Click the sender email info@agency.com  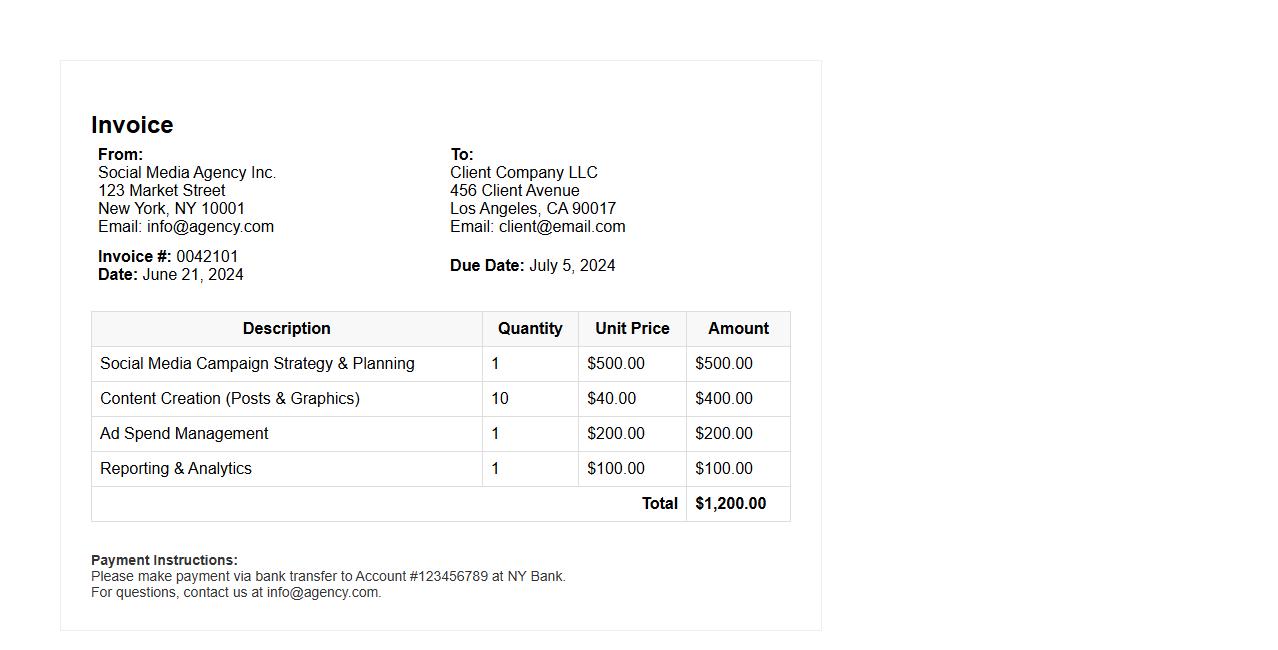tap(210, 227)
